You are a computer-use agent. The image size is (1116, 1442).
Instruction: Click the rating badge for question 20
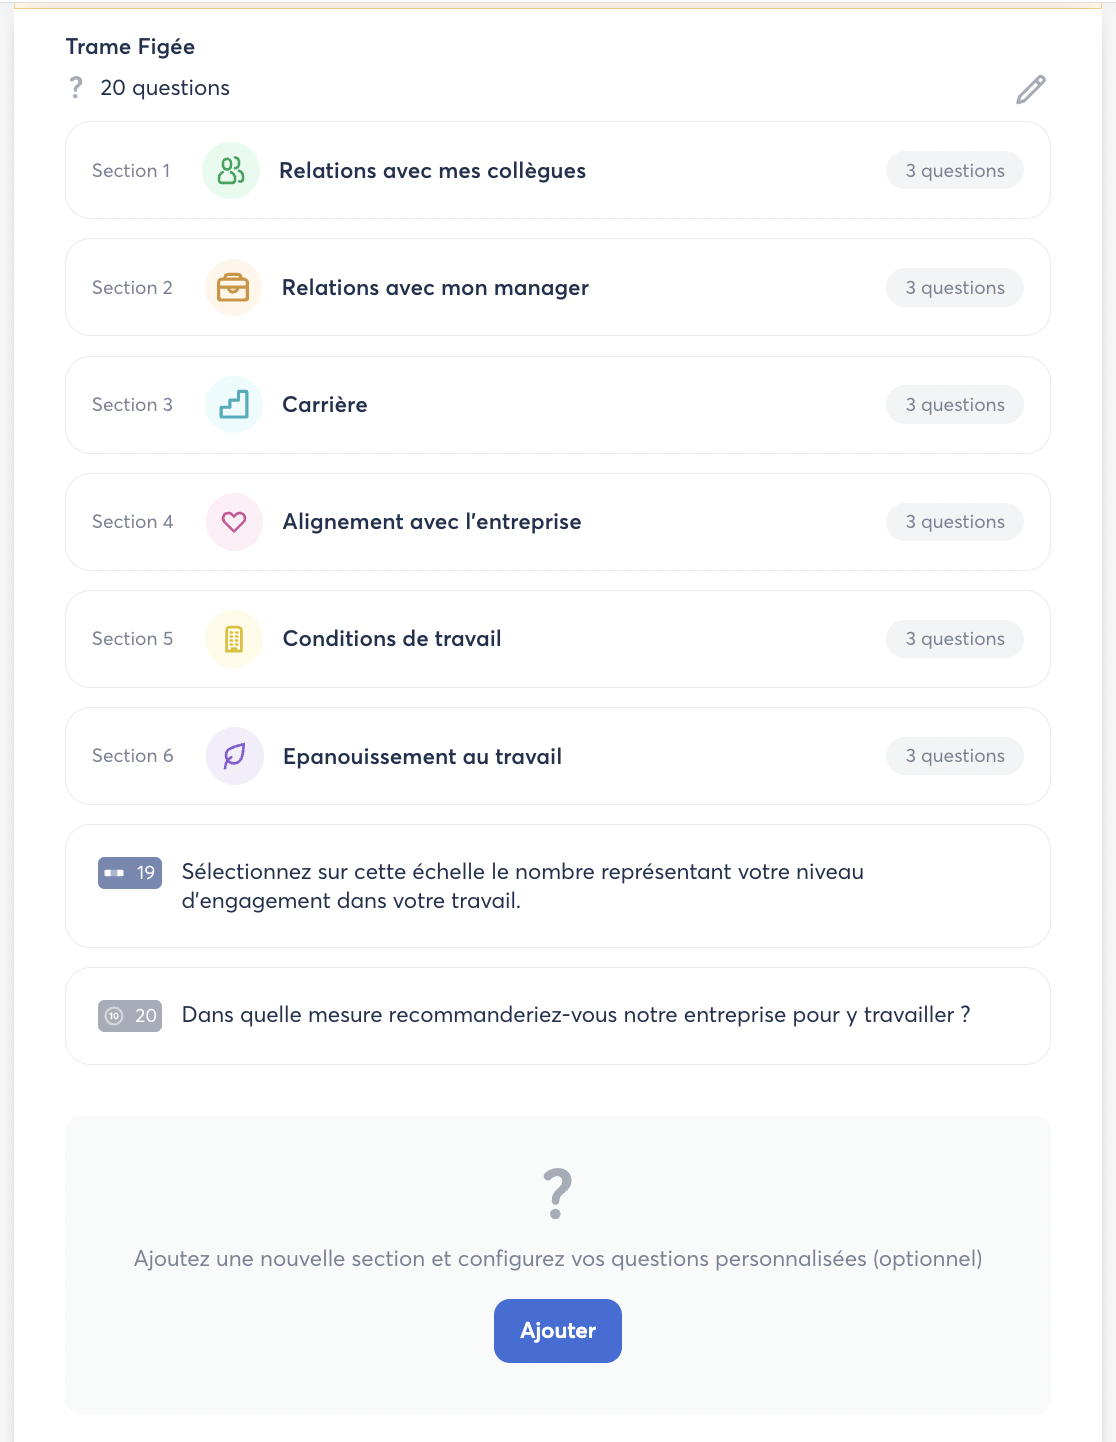pos(130,1016)
